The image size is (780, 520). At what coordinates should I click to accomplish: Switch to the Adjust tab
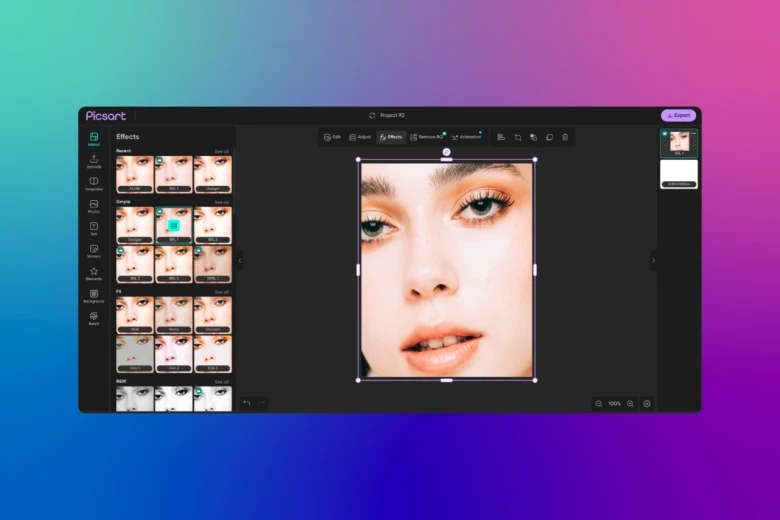(x=360, y=137)
